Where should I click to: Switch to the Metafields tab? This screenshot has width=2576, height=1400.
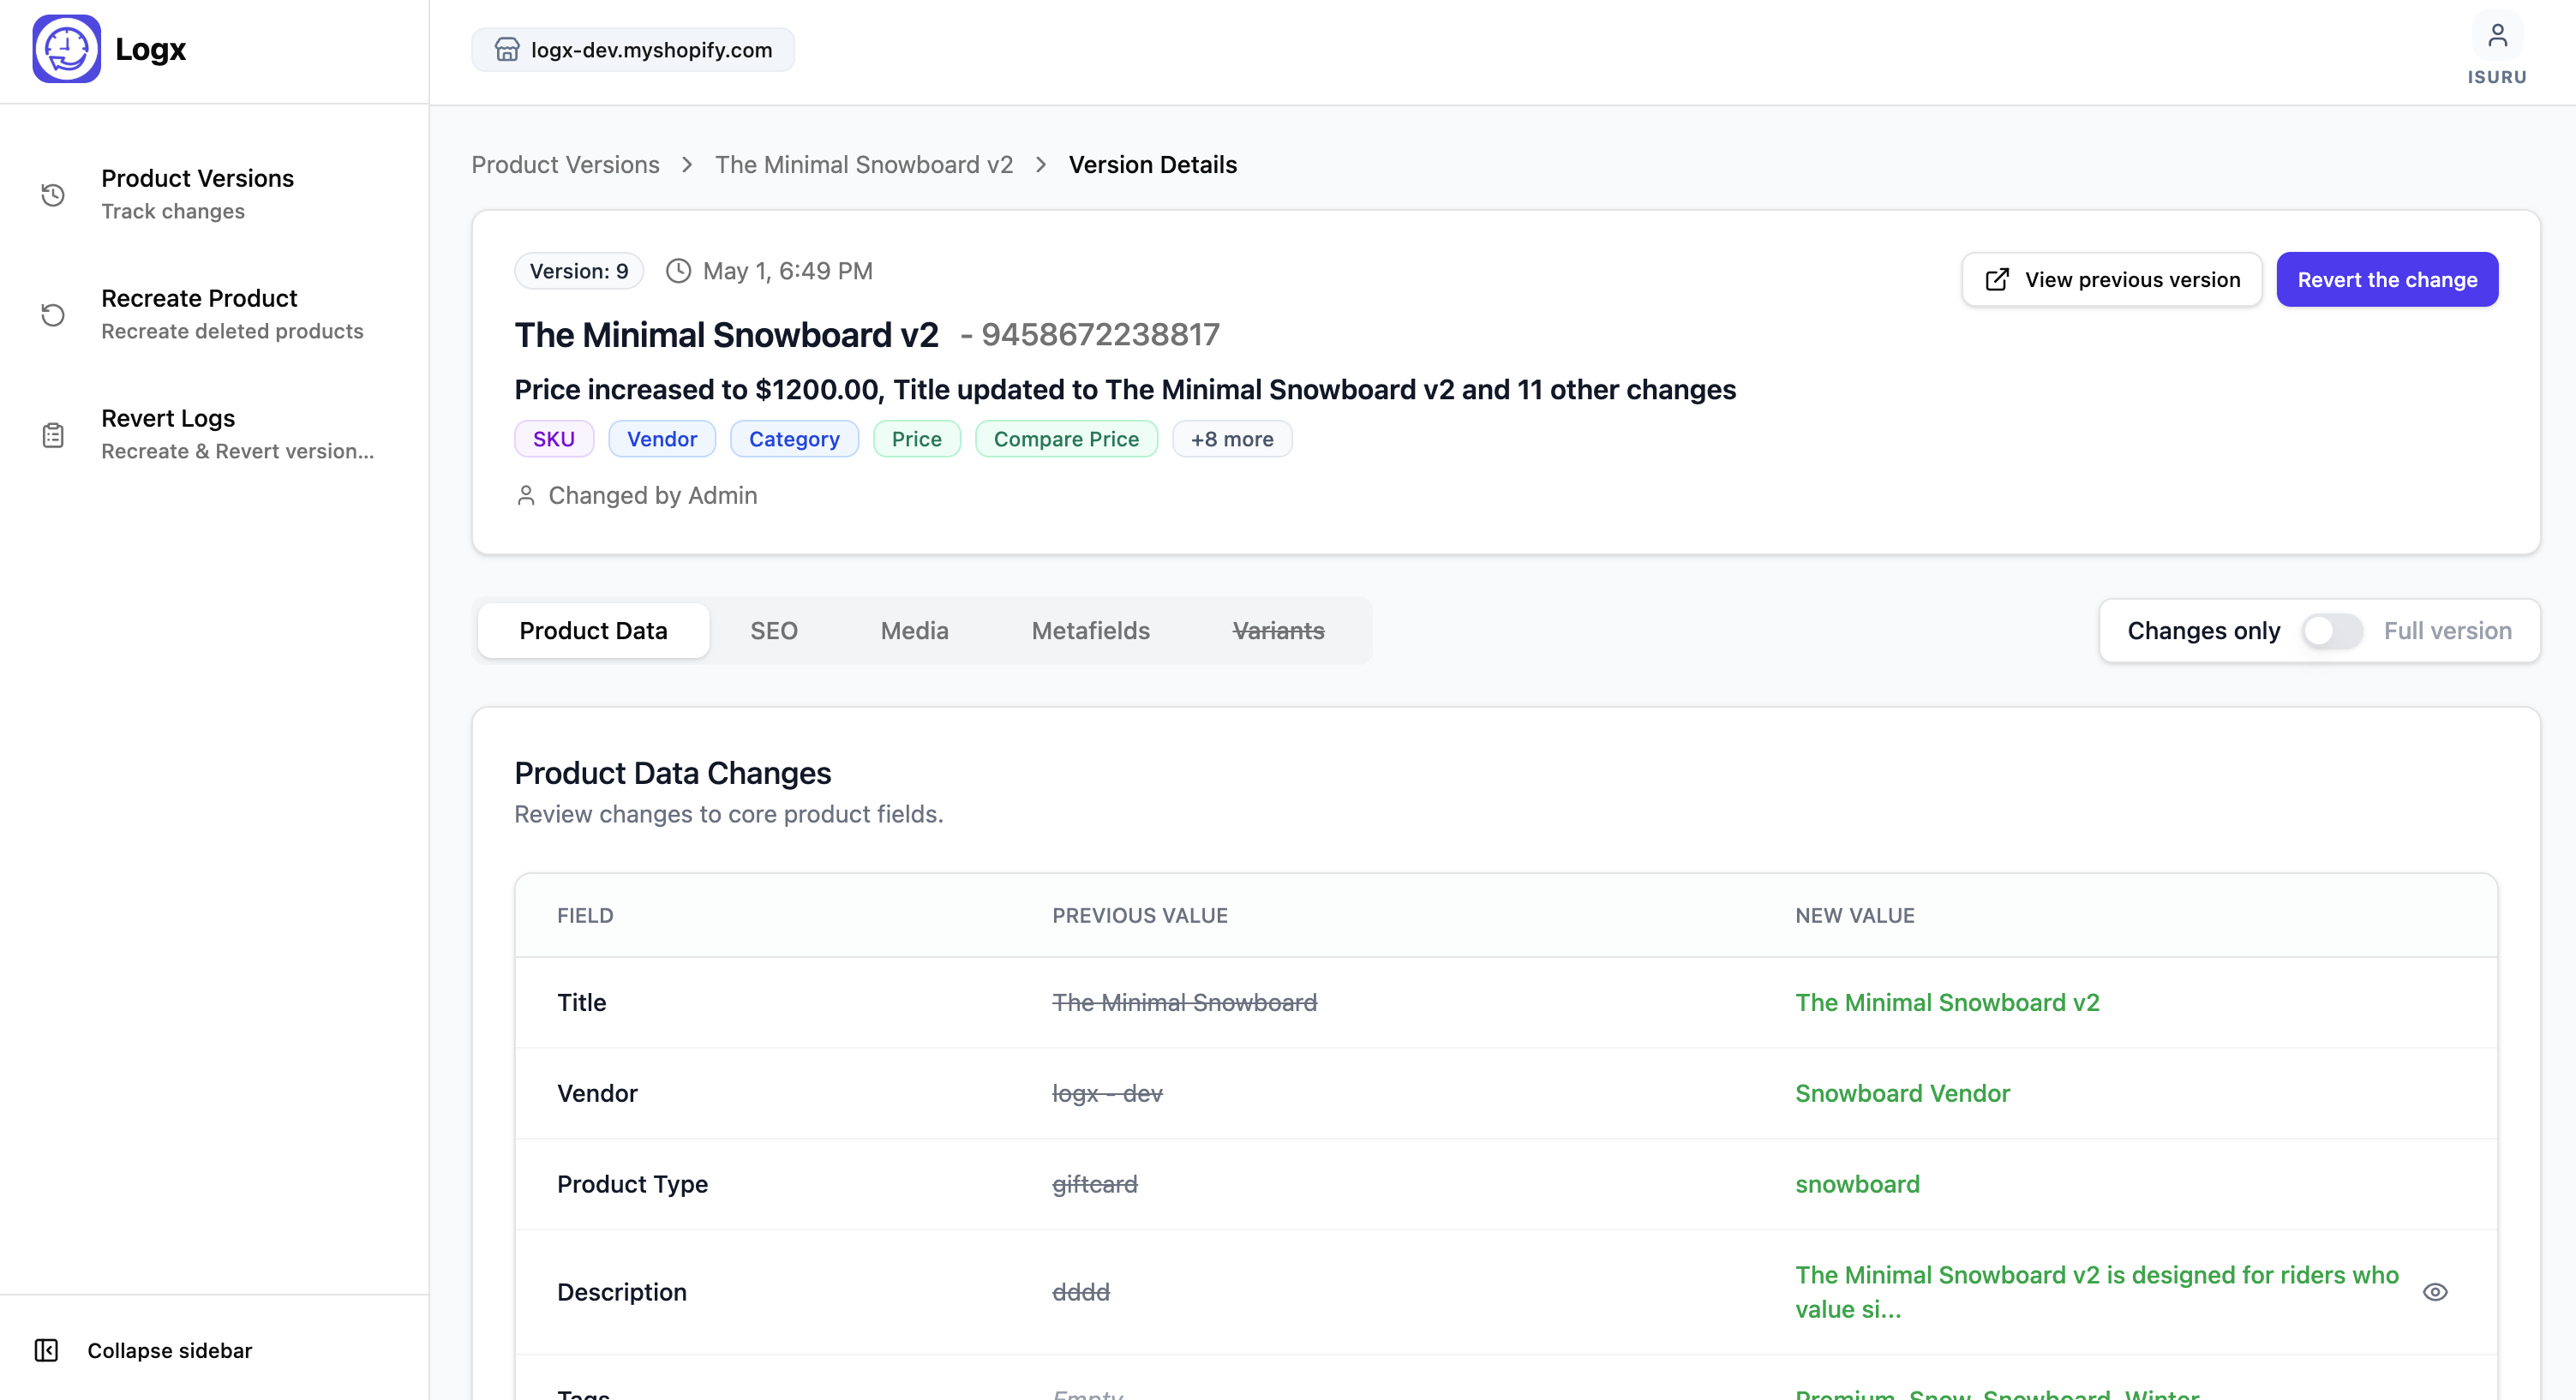click(1090, 631)
